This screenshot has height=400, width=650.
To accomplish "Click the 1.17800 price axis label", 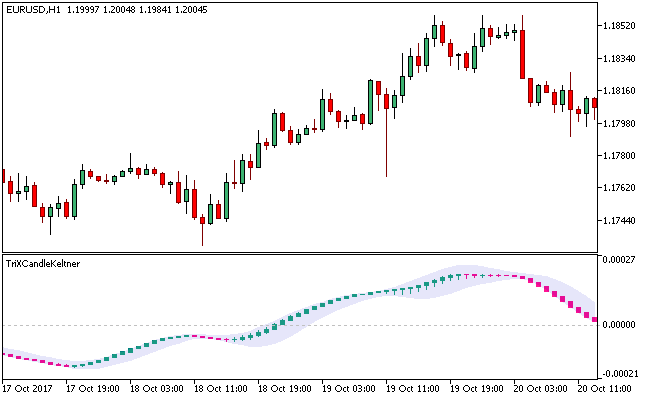I will (x=619, y=156).
